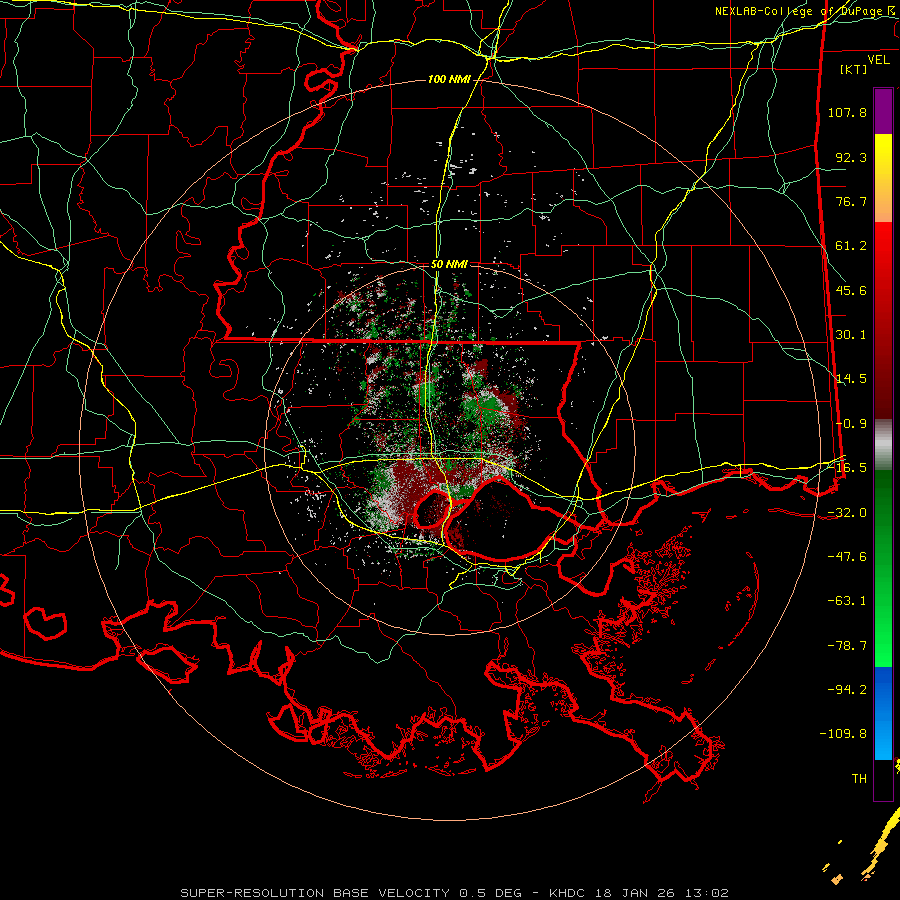Click the -78.7 legend value

[847, 646]
